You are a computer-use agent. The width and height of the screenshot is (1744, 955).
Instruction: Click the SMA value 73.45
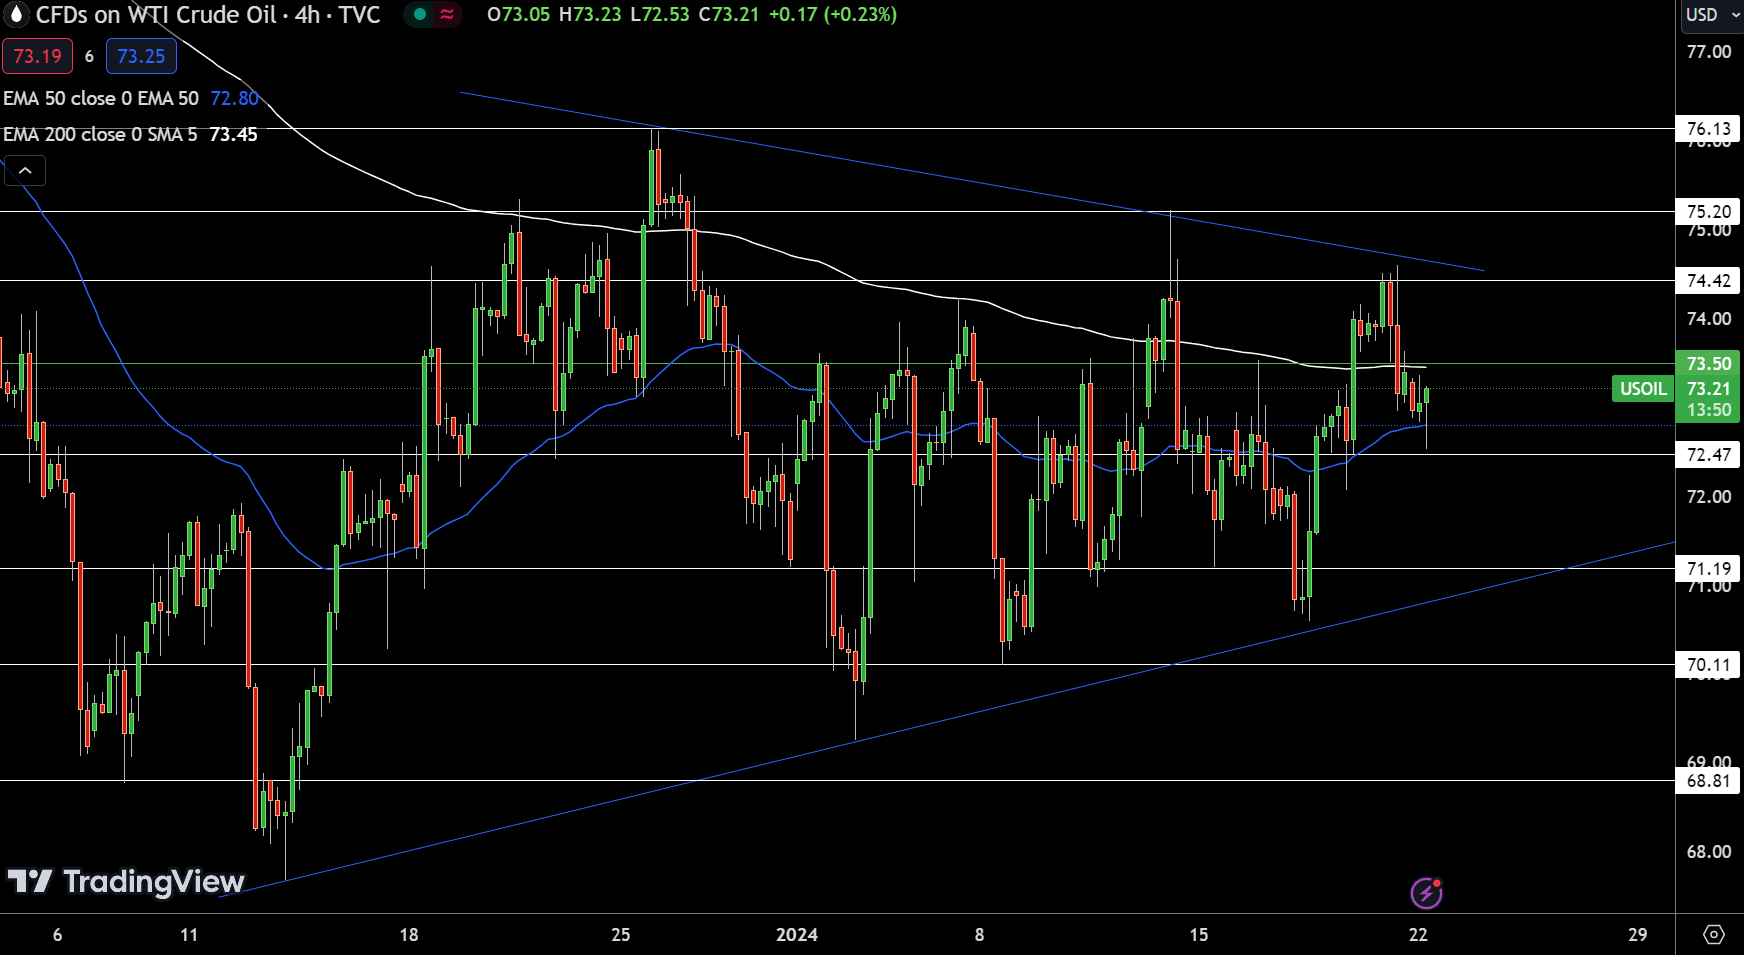233,134
